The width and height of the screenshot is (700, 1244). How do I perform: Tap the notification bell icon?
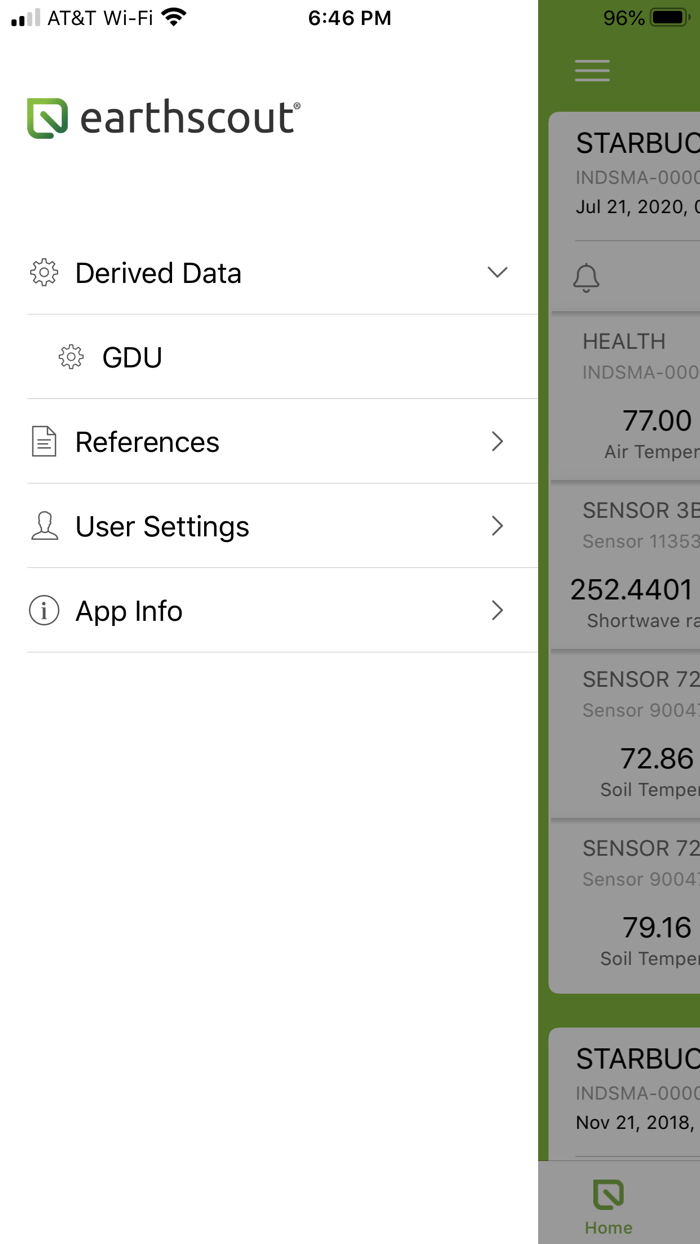coord(586,278)
